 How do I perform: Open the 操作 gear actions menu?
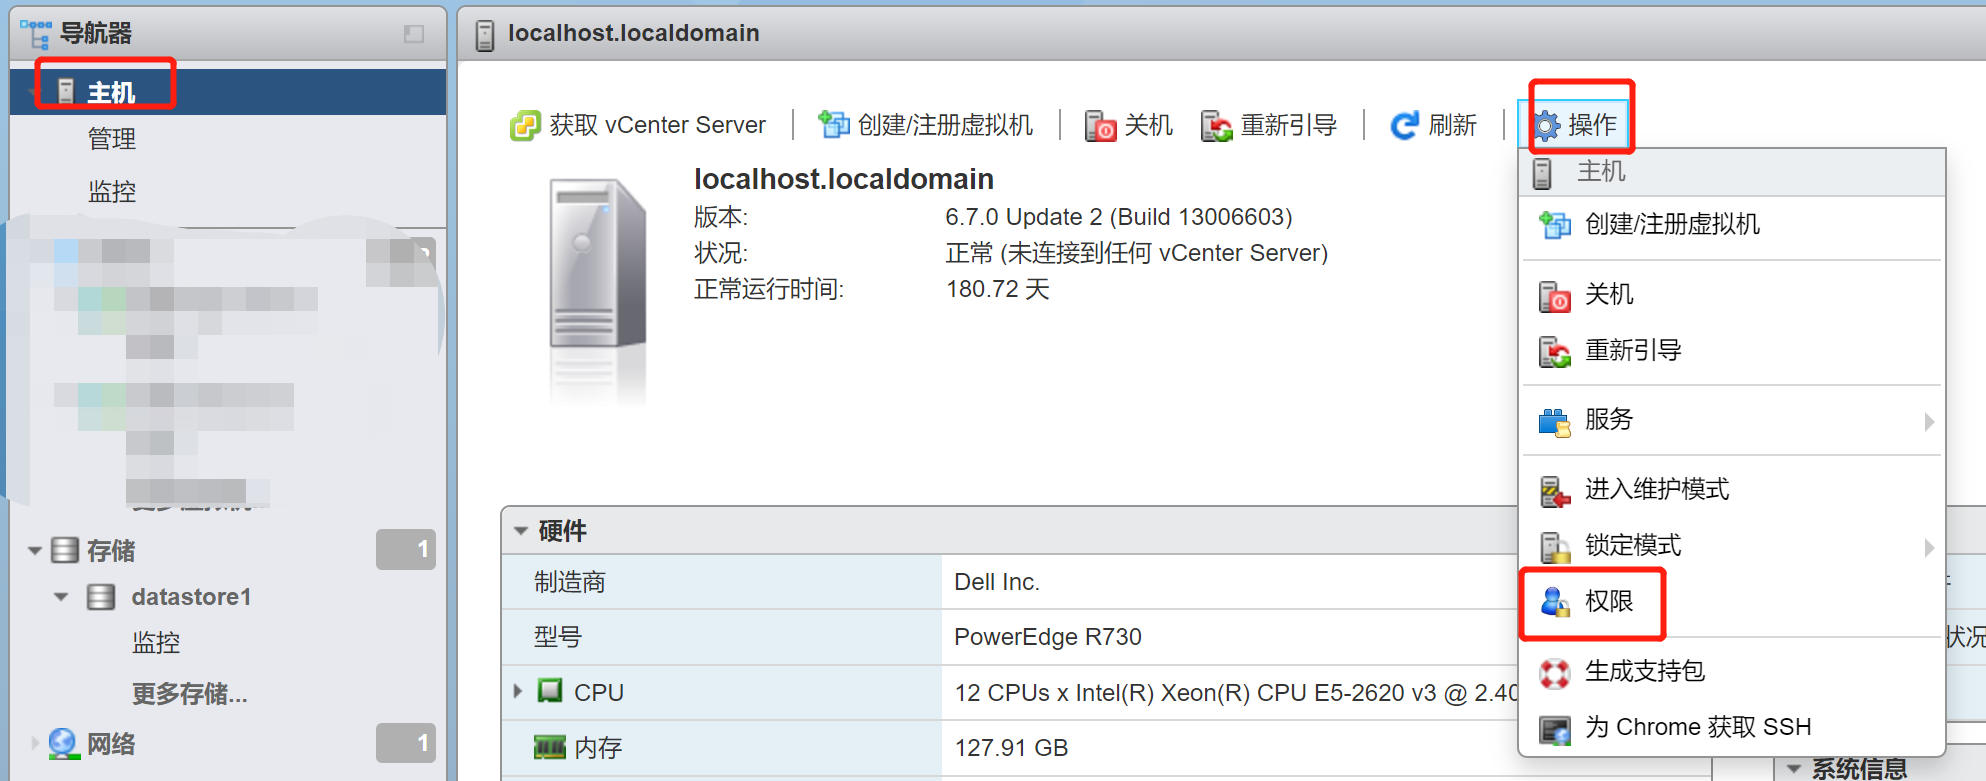(1577, 125)
